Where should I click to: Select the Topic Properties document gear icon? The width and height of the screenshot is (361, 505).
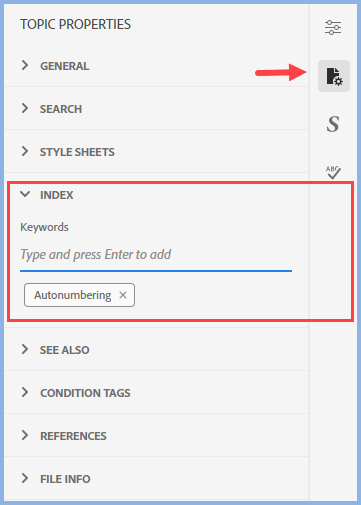[x=334, y=76]
